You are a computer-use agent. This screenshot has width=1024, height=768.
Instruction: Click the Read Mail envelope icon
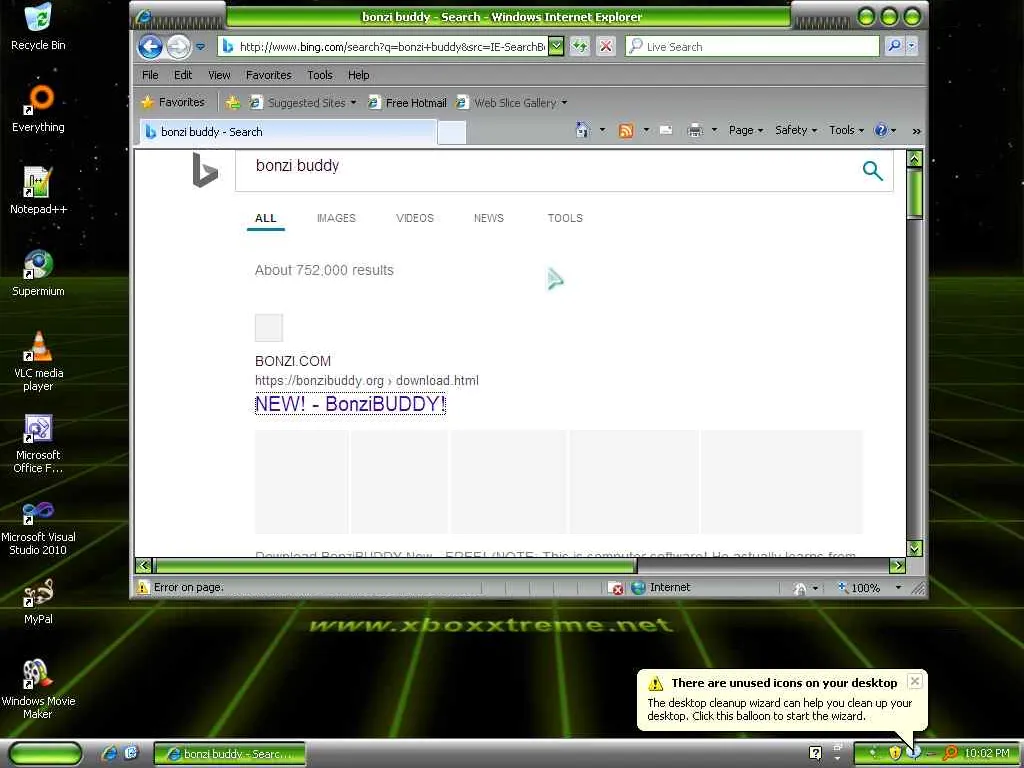[x=666, y=130]
